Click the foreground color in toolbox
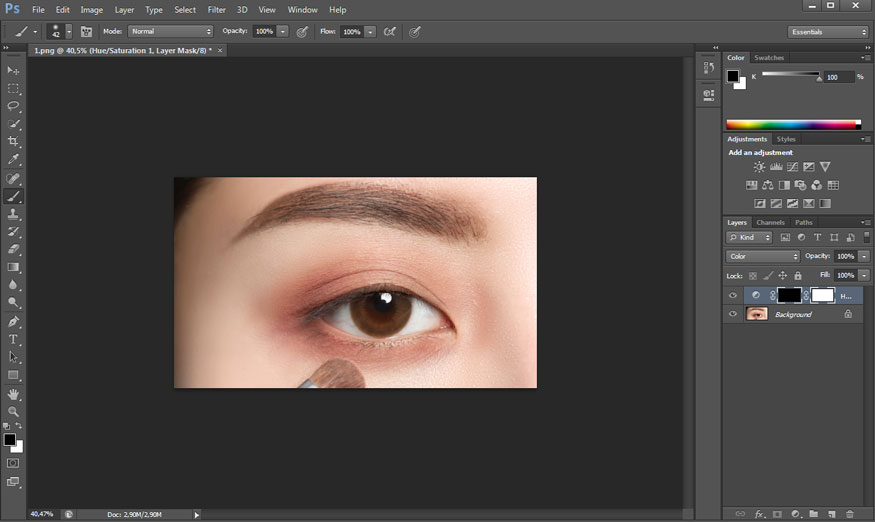 point(9,439)
